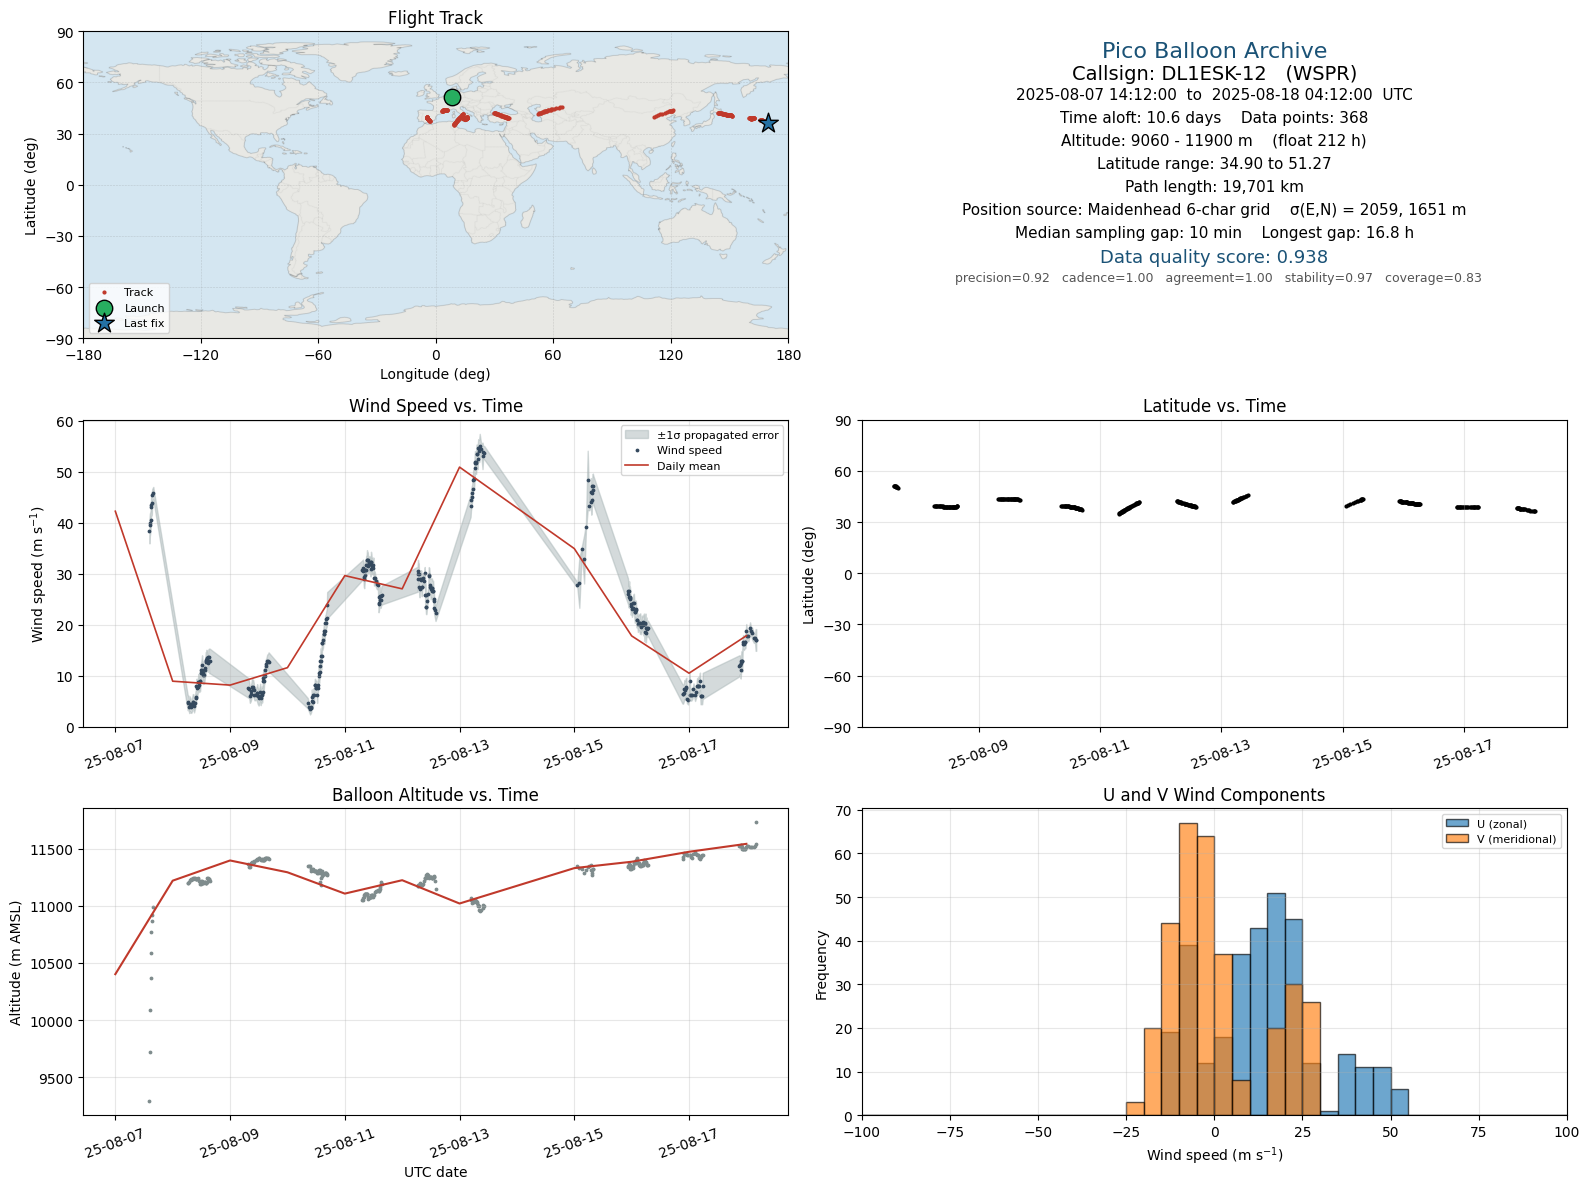Click the "Altitude: 9060 - 11900 m" line
The width and height of the screenshot is (1589, 1189).
click(1214, 141)
